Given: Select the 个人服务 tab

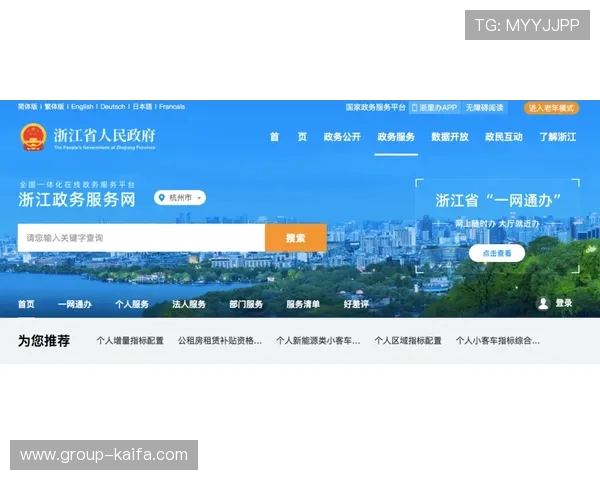Looking at the screenshot, I should [x=132, y=304].
